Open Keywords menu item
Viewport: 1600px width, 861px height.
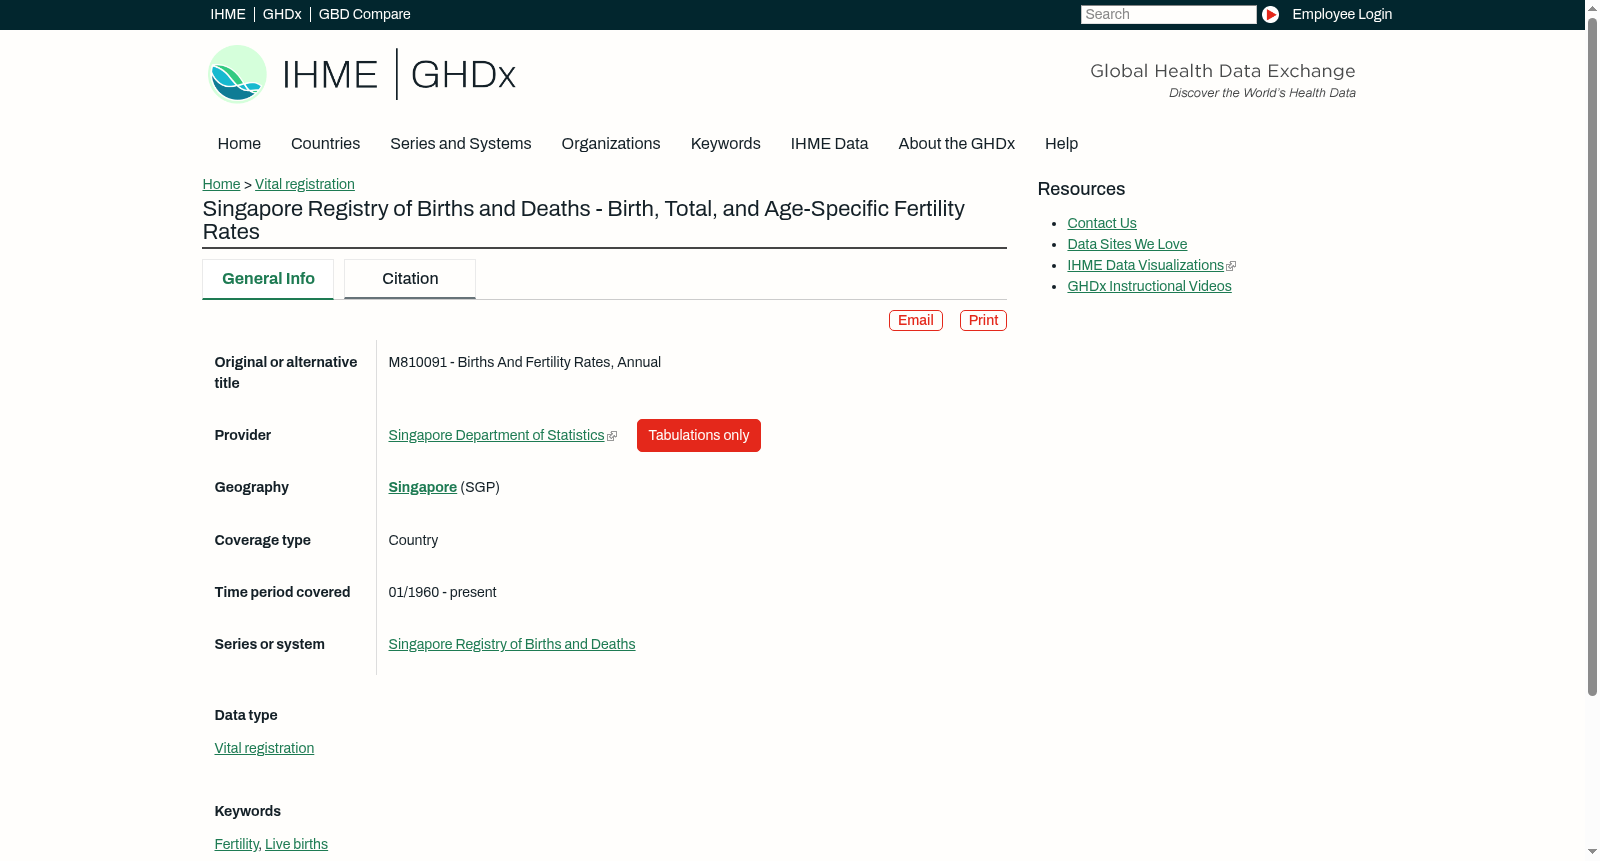(x=726, y=143)
